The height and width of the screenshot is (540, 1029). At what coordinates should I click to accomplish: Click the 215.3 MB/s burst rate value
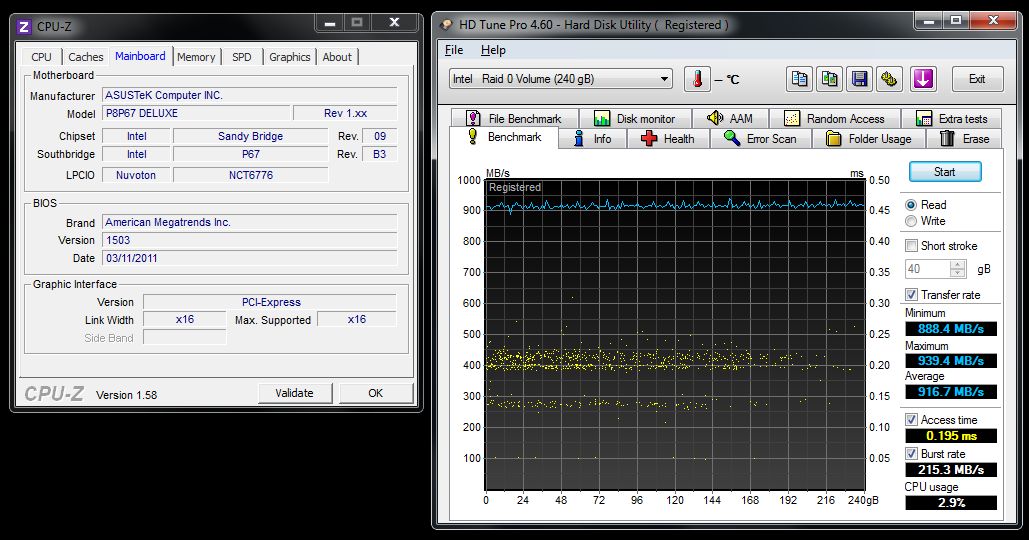(x=951, y=470)
